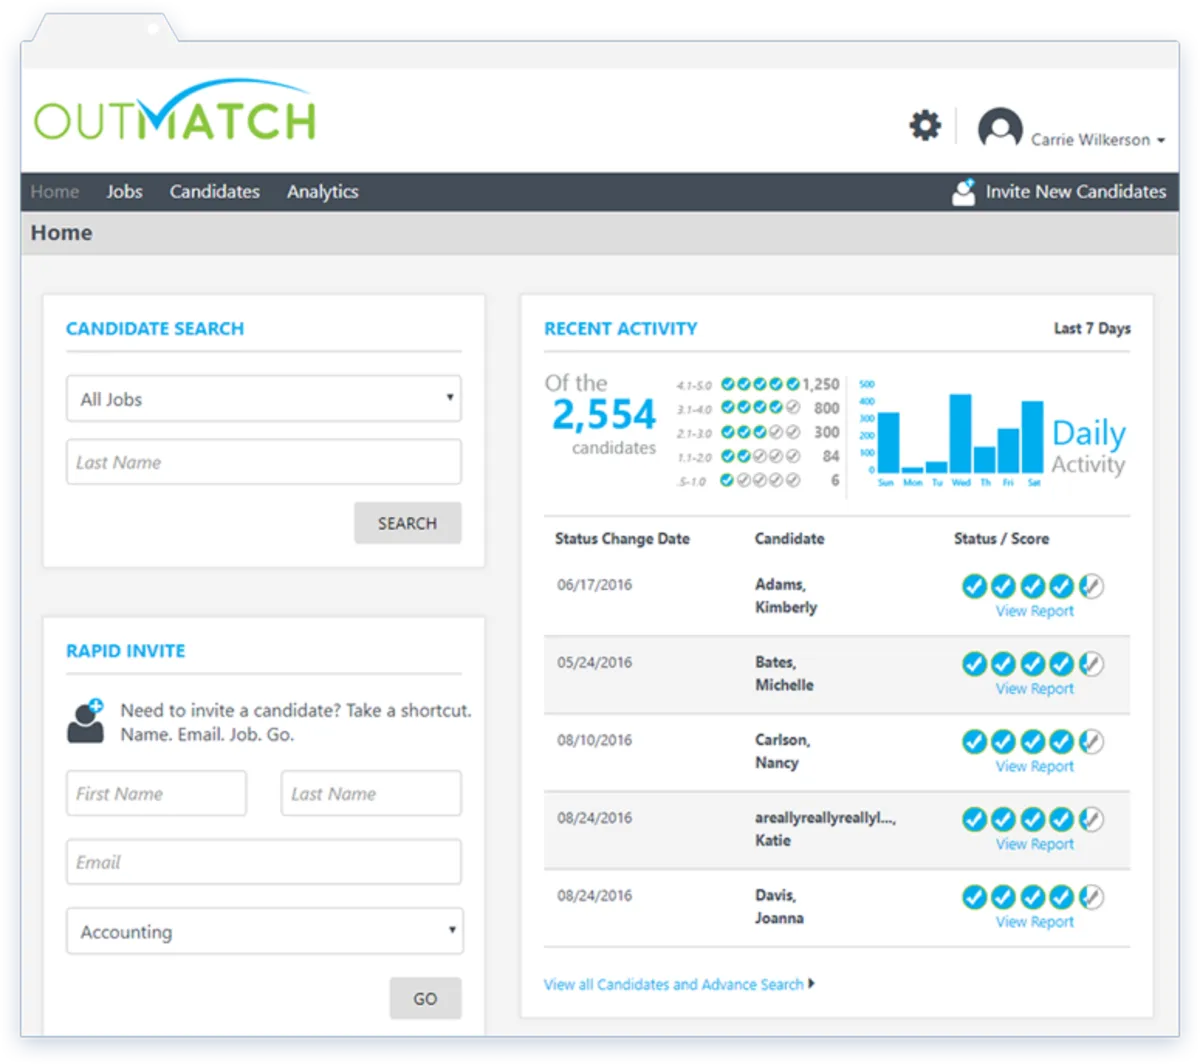
Task: Click the Candidate column header
Action: click(789, 538)
